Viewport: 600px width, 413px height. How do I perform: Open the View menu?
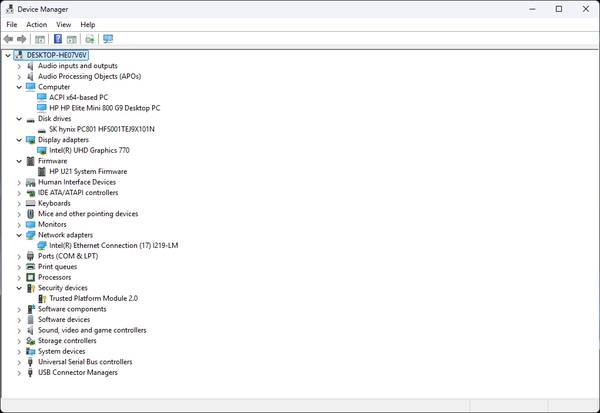pyautogui.click(x=63, y=24)
